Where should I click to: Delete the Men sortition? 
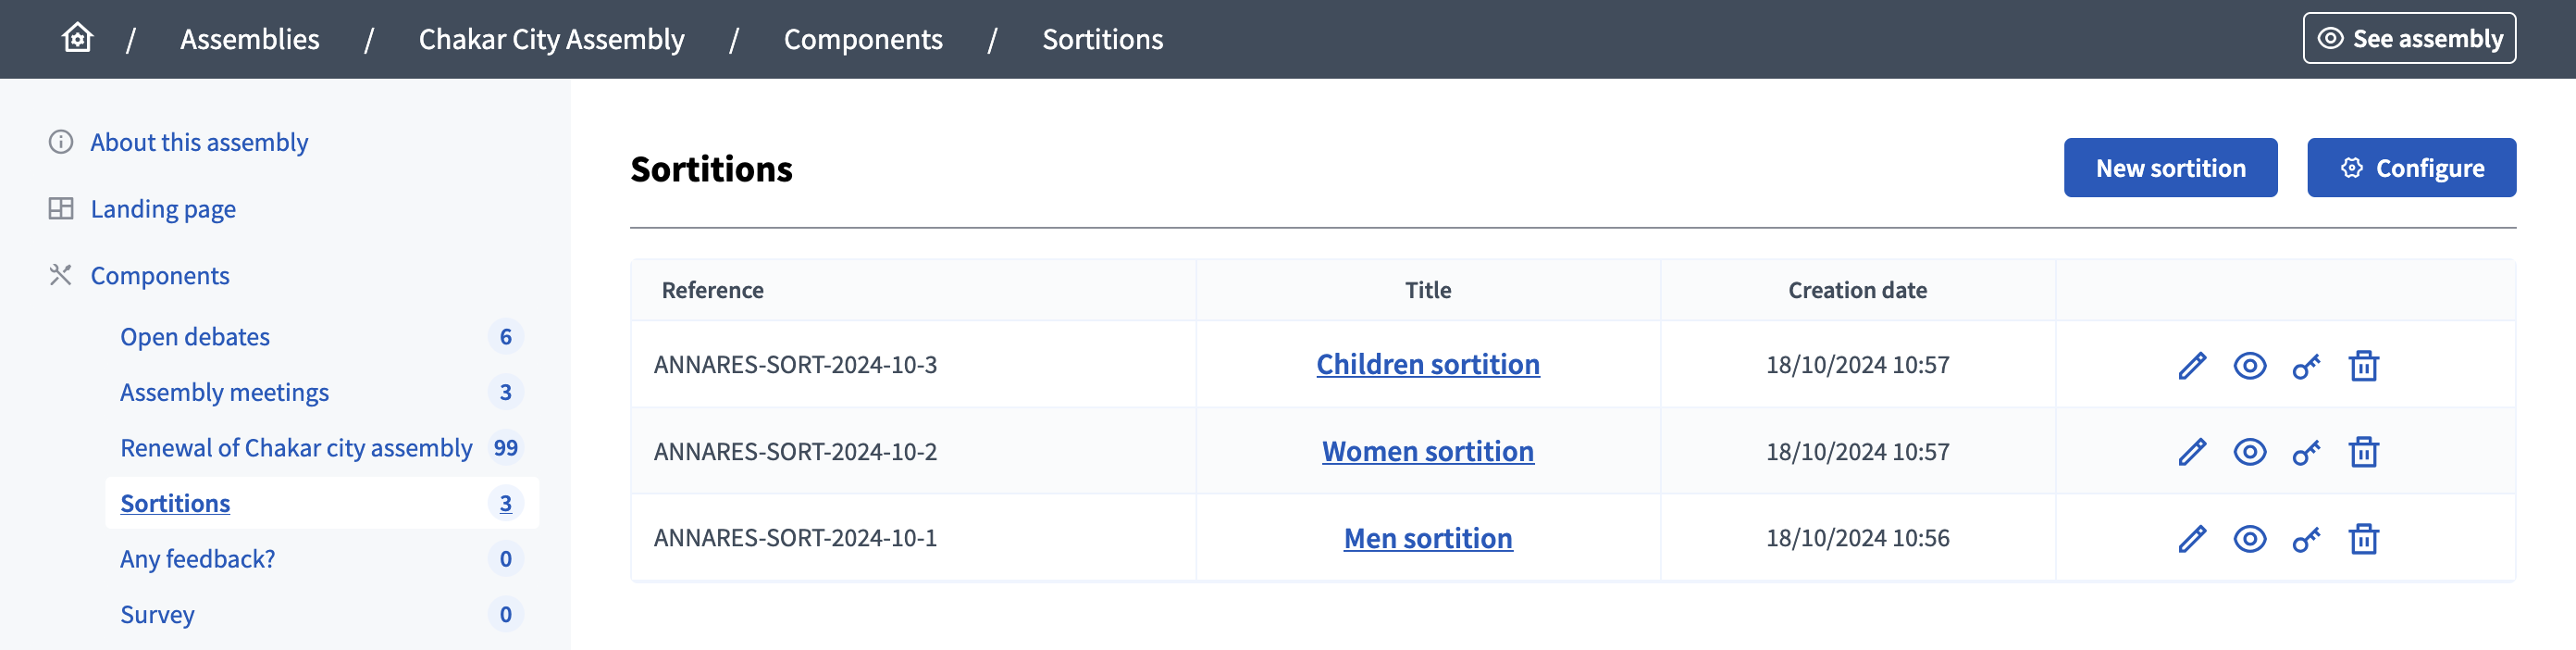[x=2363, y=539]
